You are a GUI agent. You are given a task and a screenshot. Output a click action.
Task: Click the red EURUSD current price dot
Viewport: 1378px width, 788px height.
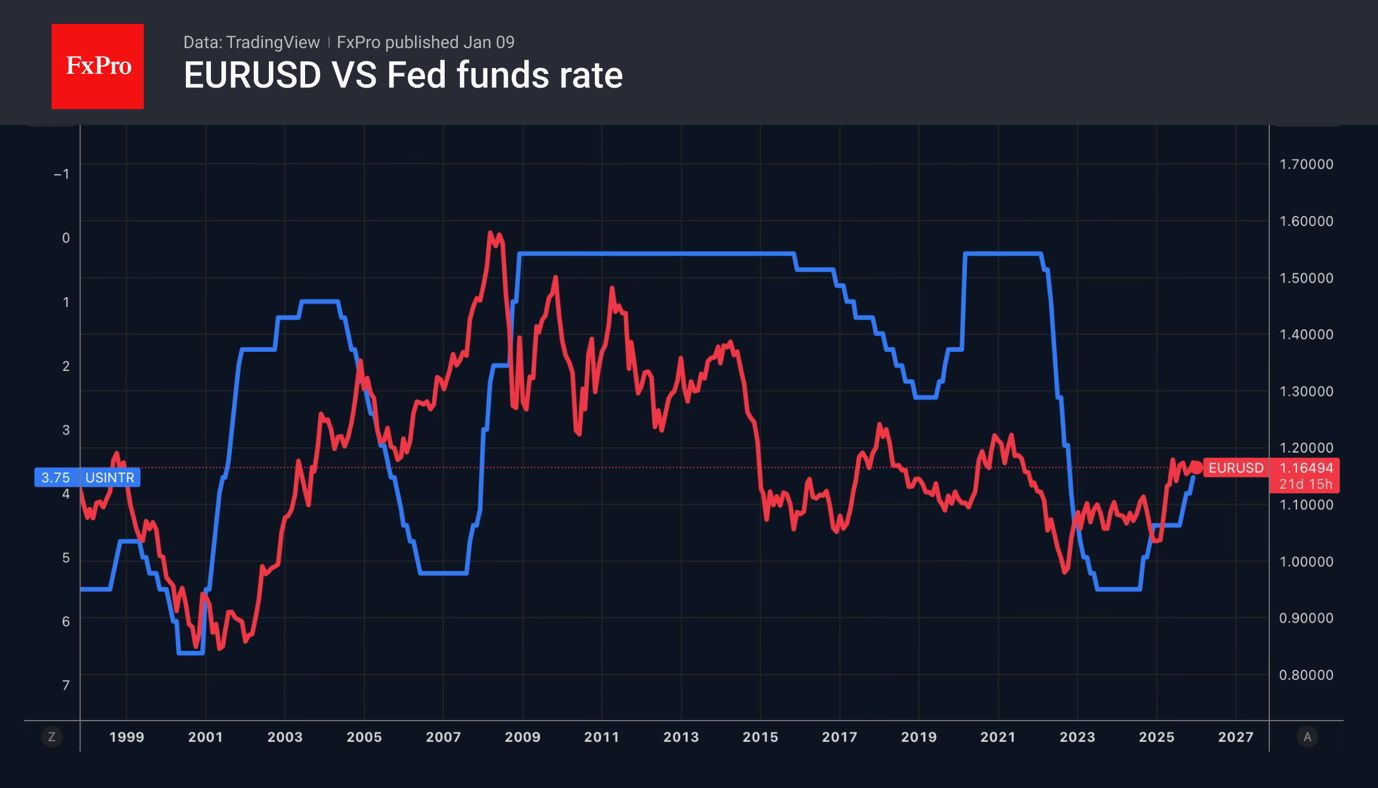pos(1196,468)
